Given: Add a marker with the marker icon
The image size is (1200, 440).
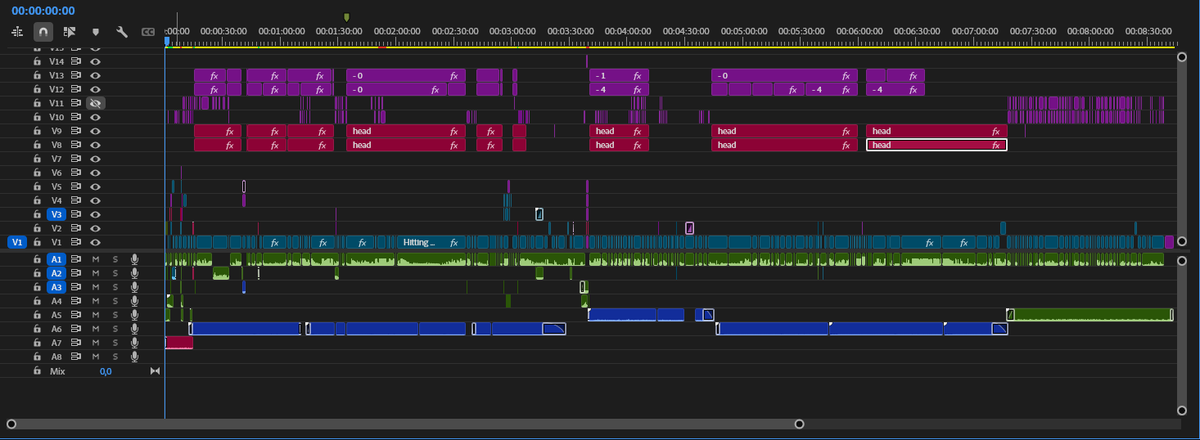Looking at the screenshot, I should [x=96, y=32].
